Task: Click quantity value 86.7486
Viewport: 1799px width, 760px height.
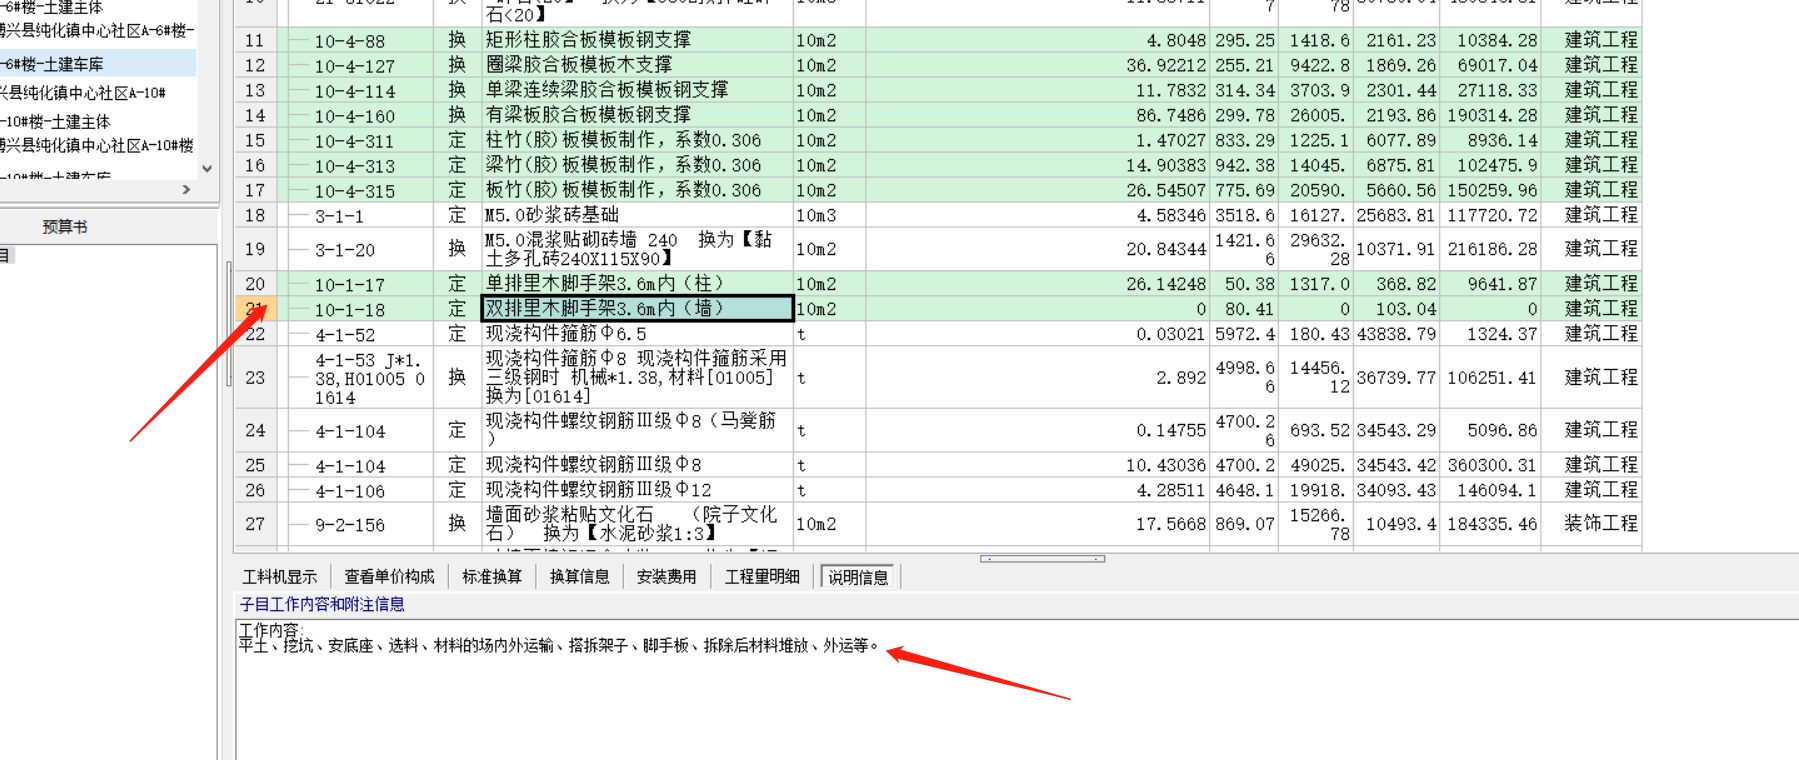Action: (1171, 116)
